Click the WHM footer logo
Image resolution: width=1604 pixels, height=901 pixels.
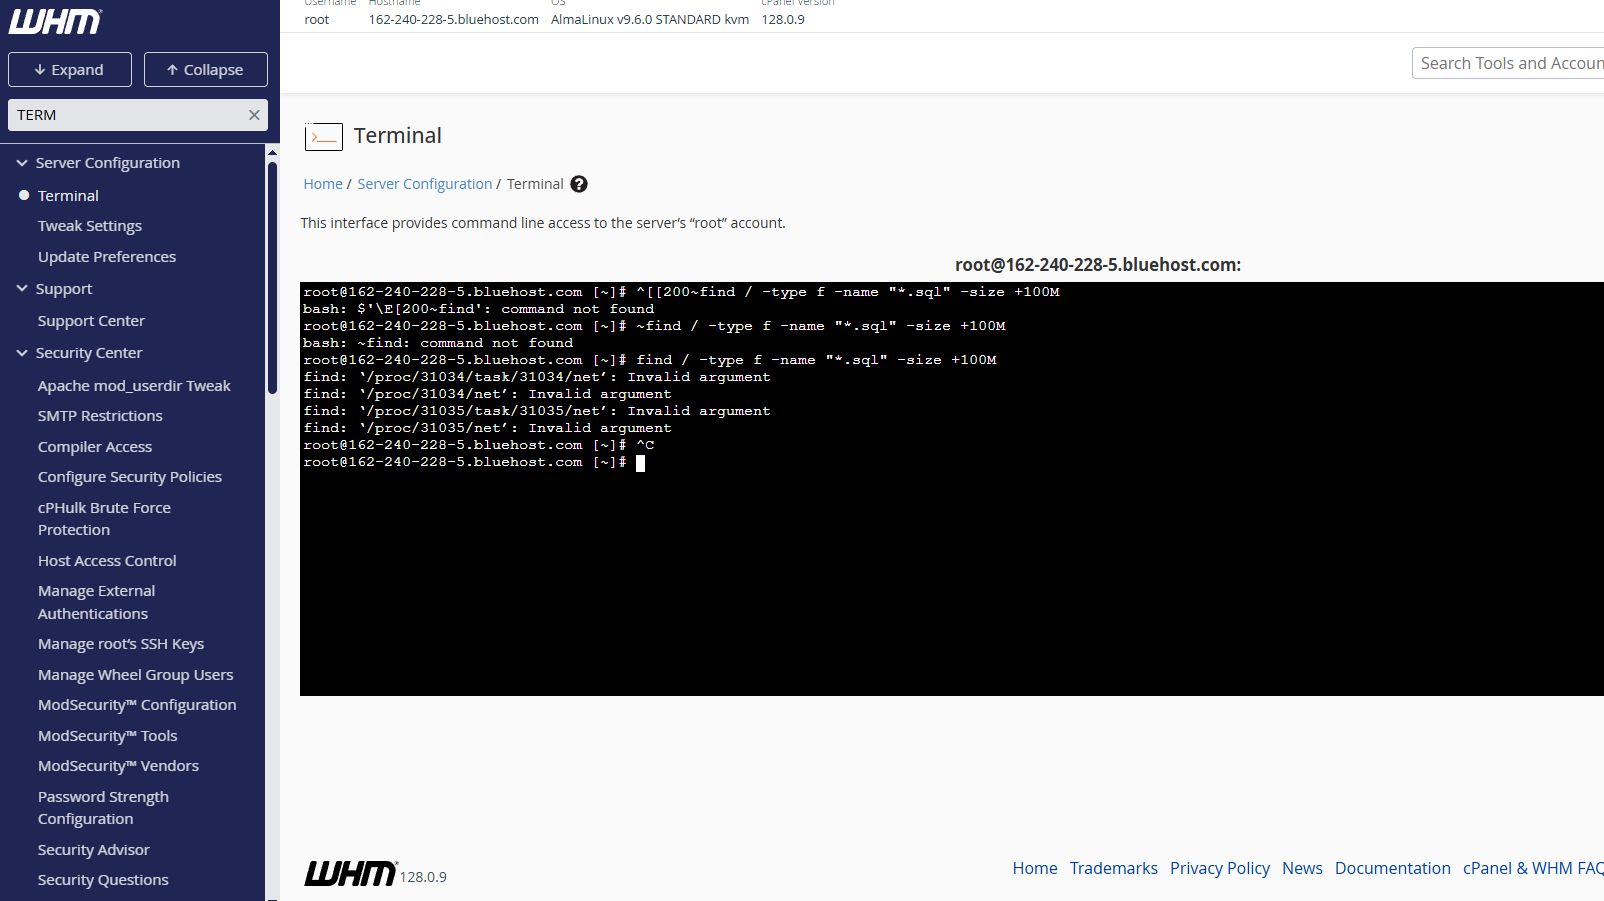[351, 873]
